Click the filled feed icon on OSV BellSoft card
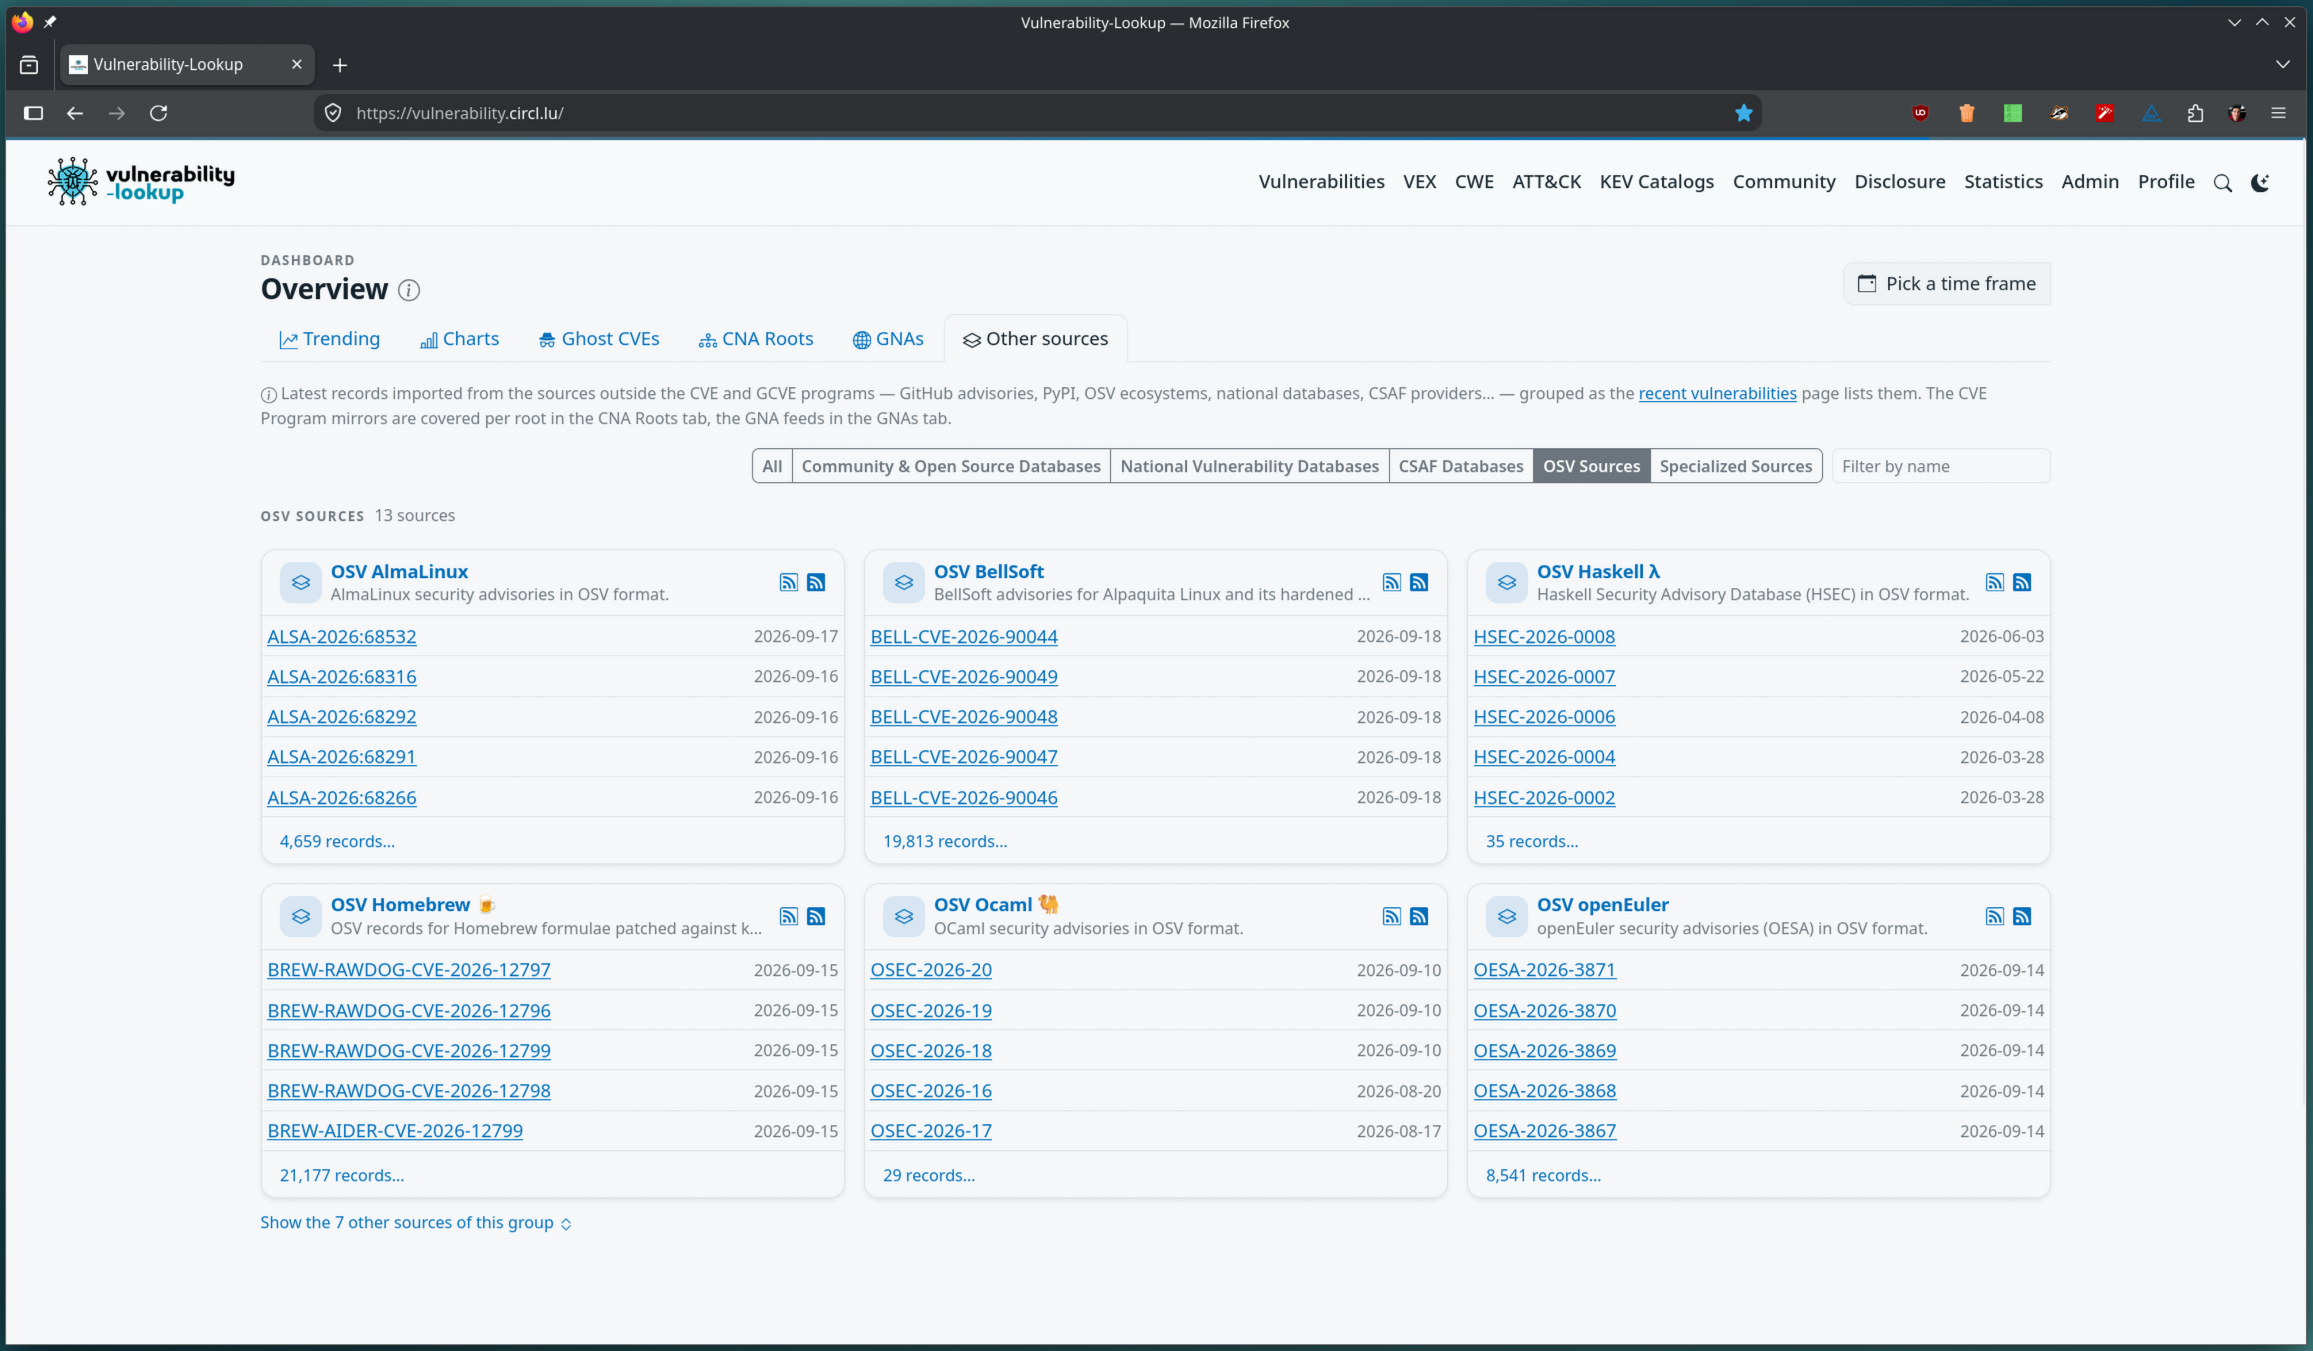 pos(1419,582)
